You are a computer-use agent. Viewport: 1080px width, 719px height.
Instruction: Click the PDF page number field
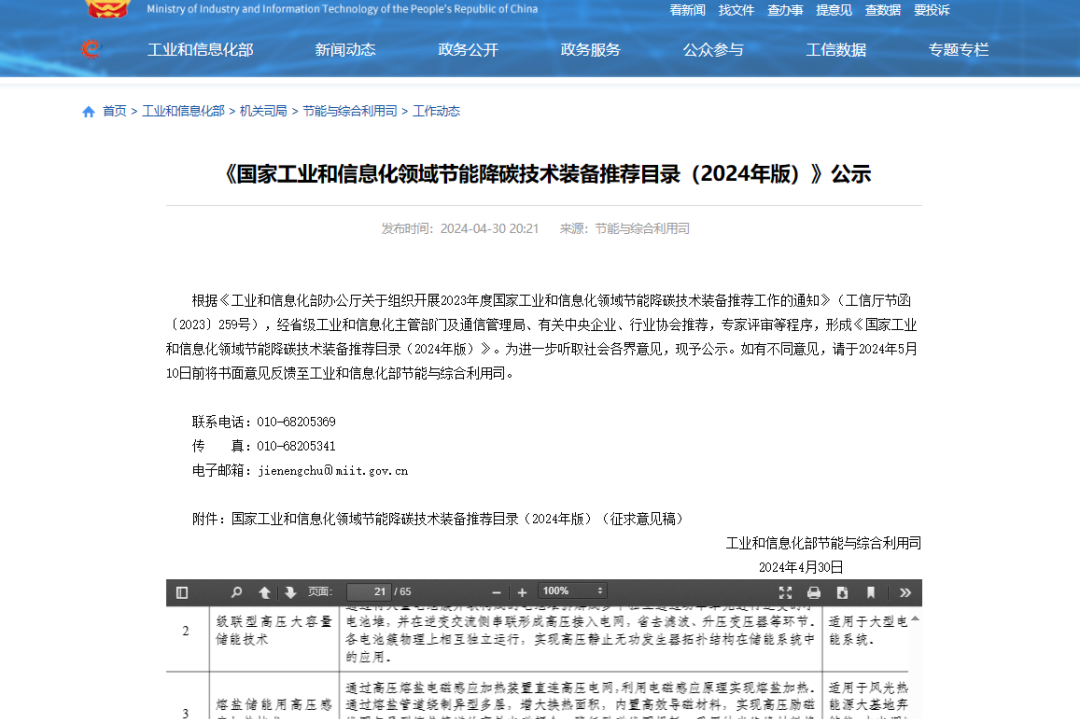coord(368,592)
